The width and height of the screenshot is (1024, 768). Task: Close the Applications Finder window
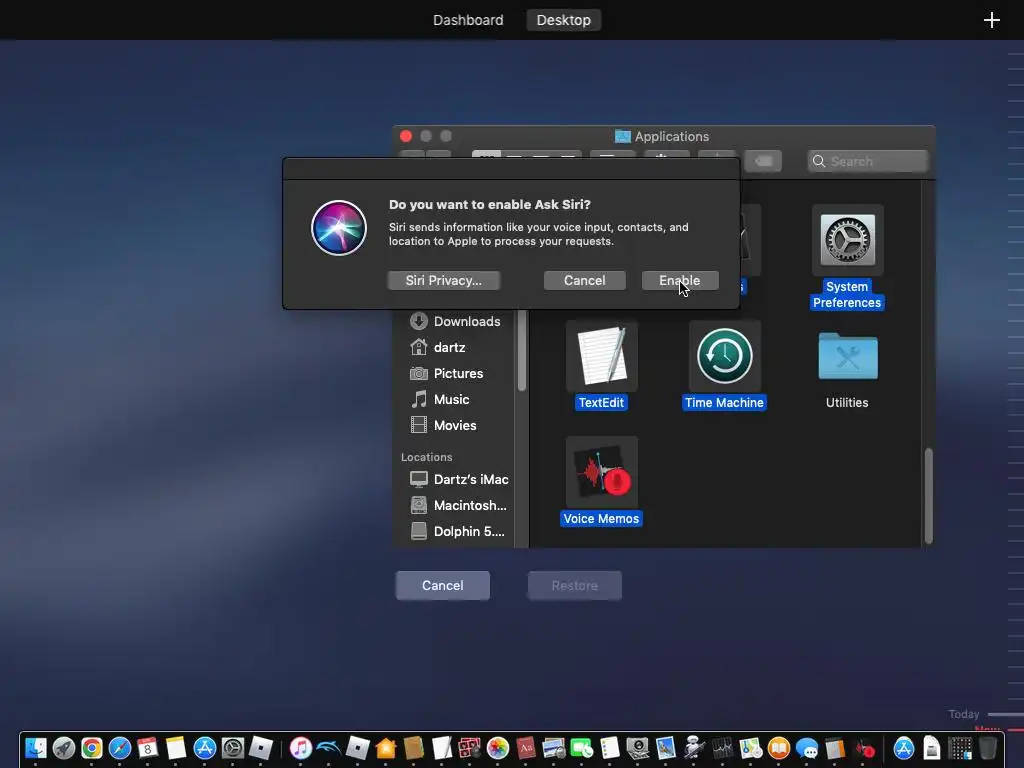406,136
